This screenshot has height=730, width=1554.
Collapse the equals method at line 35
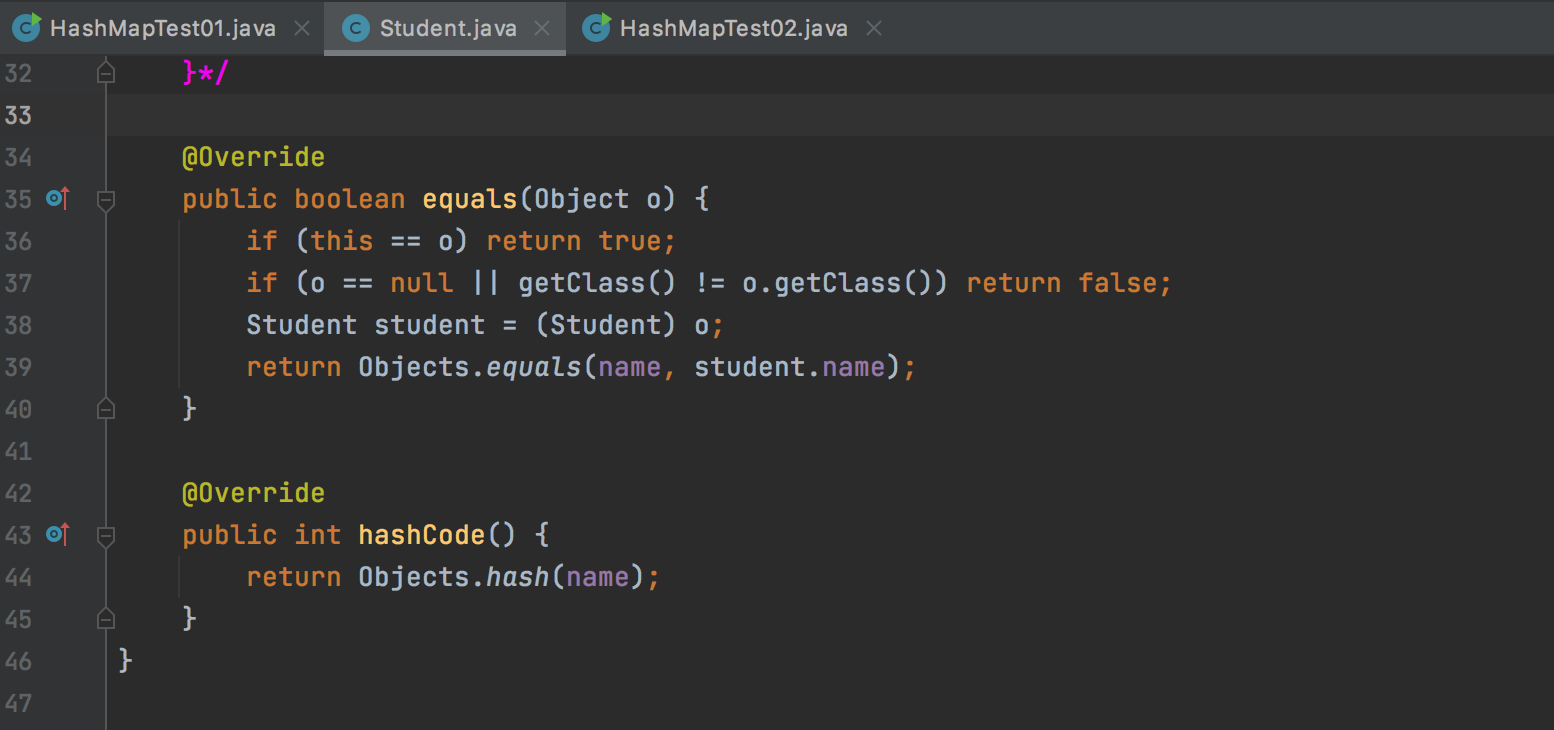(x=106, y=200)
